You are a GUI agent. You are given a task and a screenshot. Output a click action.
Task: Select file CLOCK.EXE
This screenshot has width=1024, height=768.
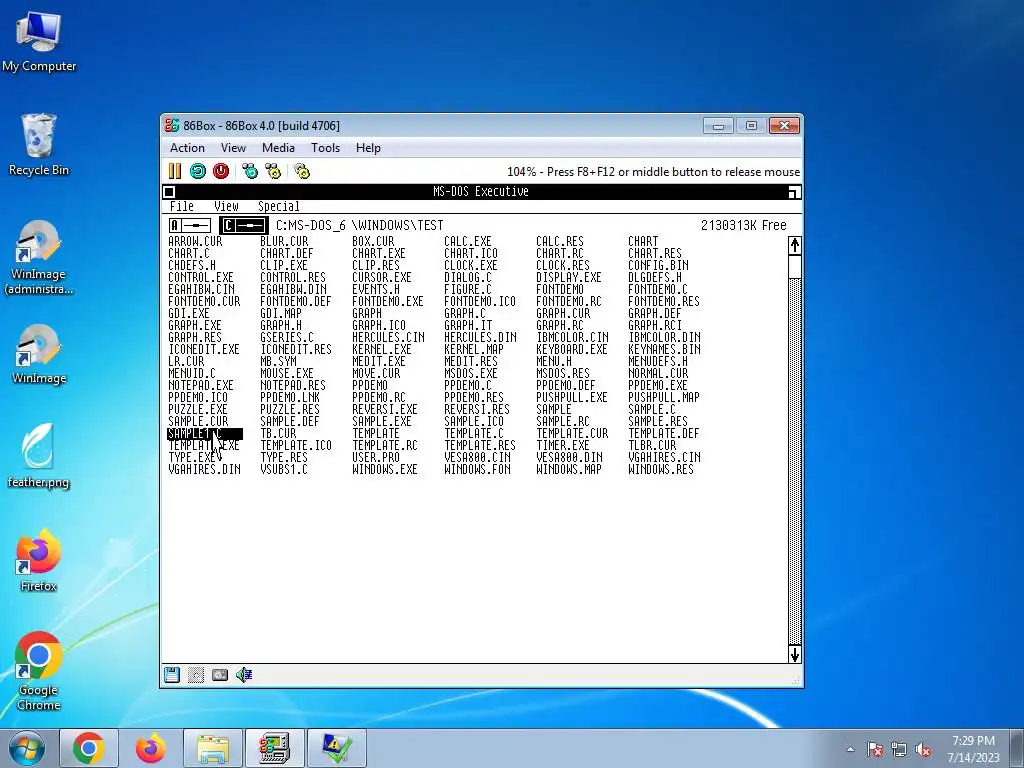[x=471, y=265]
